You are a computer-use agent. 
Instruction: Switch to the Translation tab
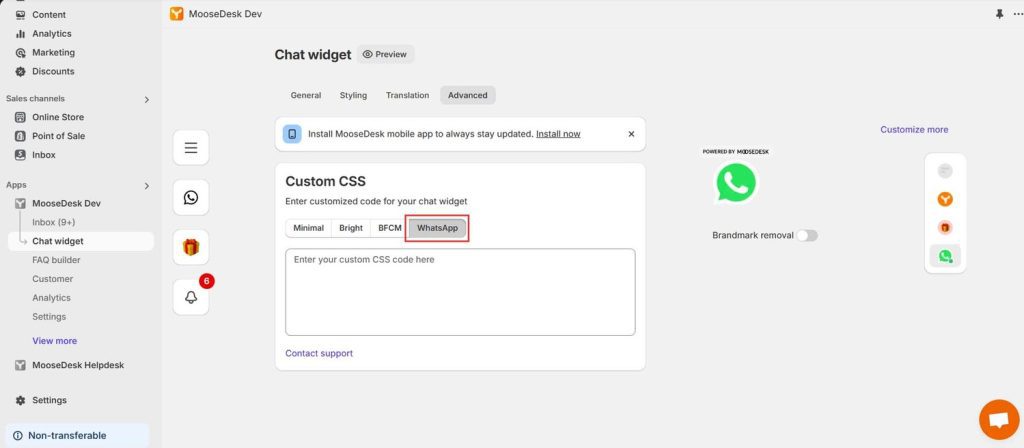[x=408, y=95]
